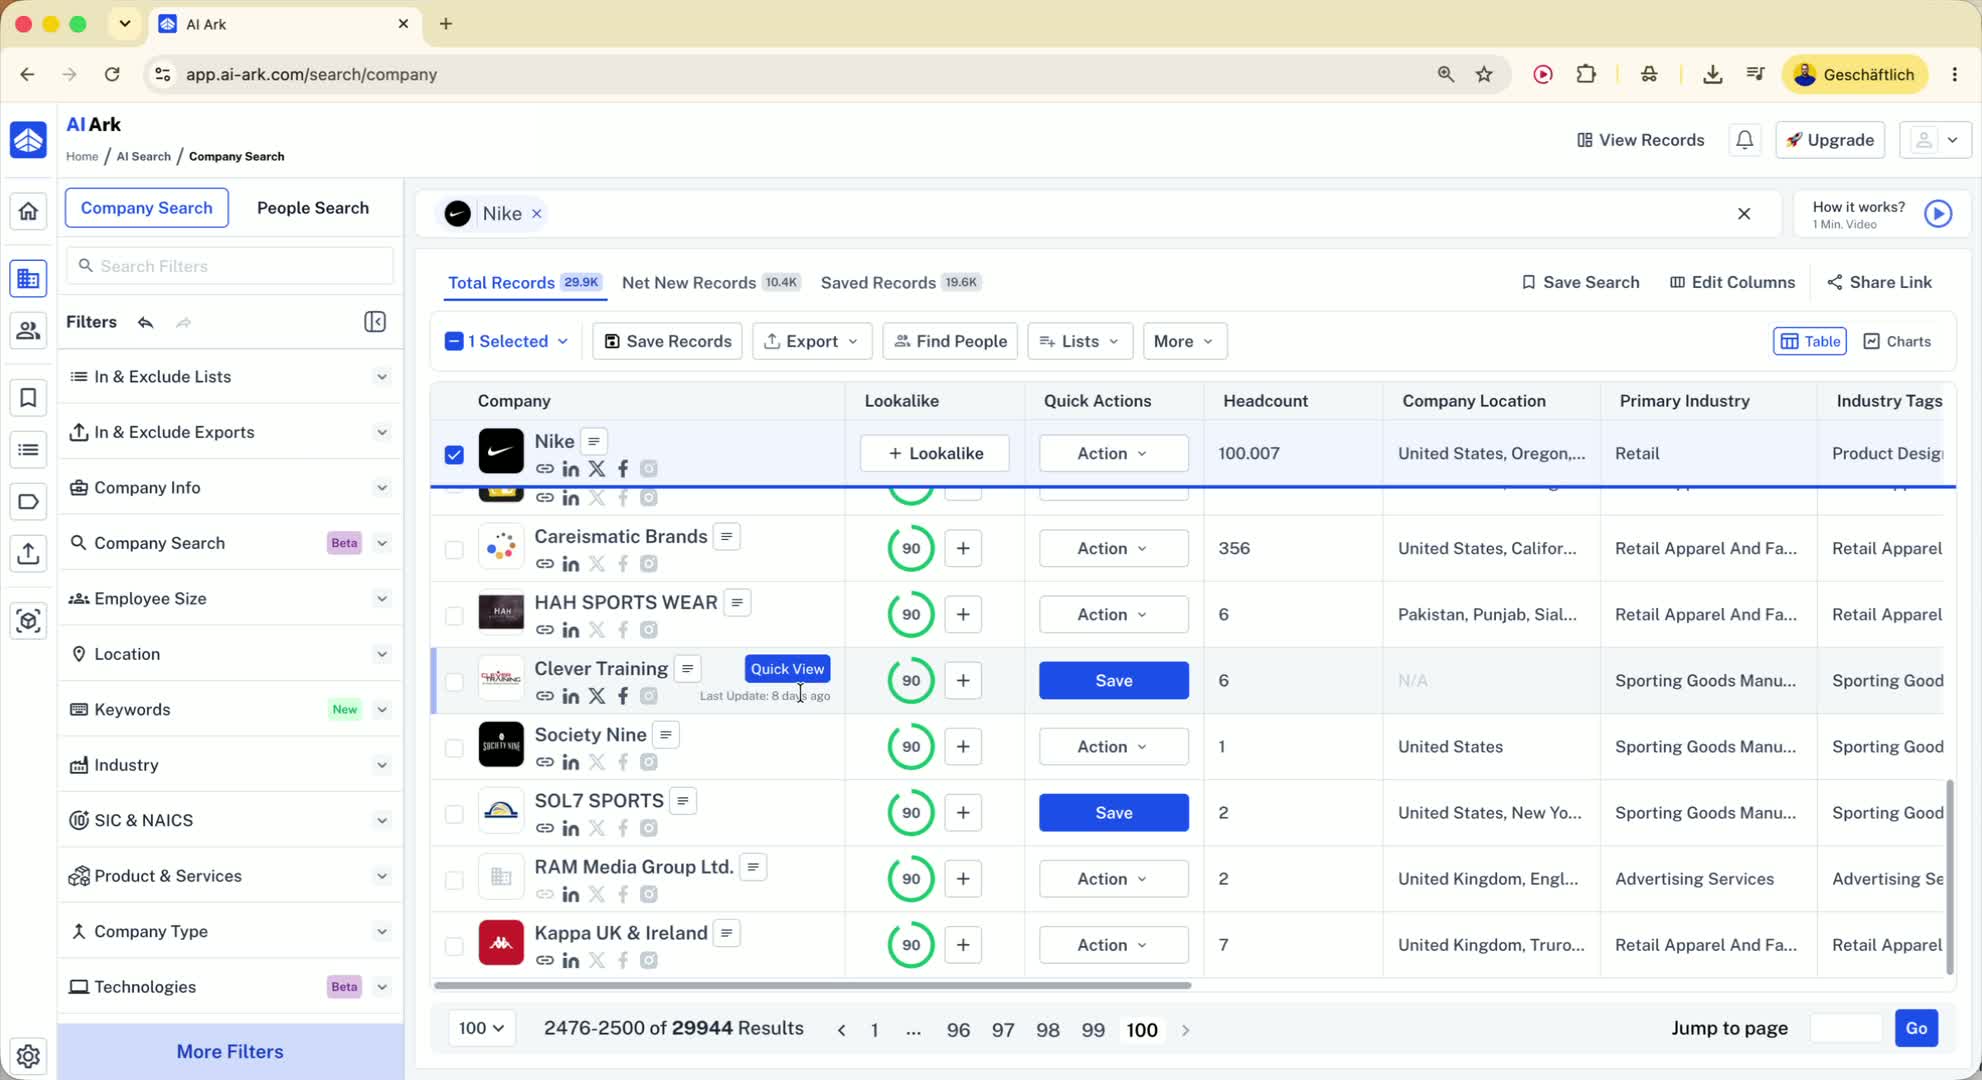Click the Jump to page input field
Viewport: 1982px width, 1080px height.
click(1846, 1028)
